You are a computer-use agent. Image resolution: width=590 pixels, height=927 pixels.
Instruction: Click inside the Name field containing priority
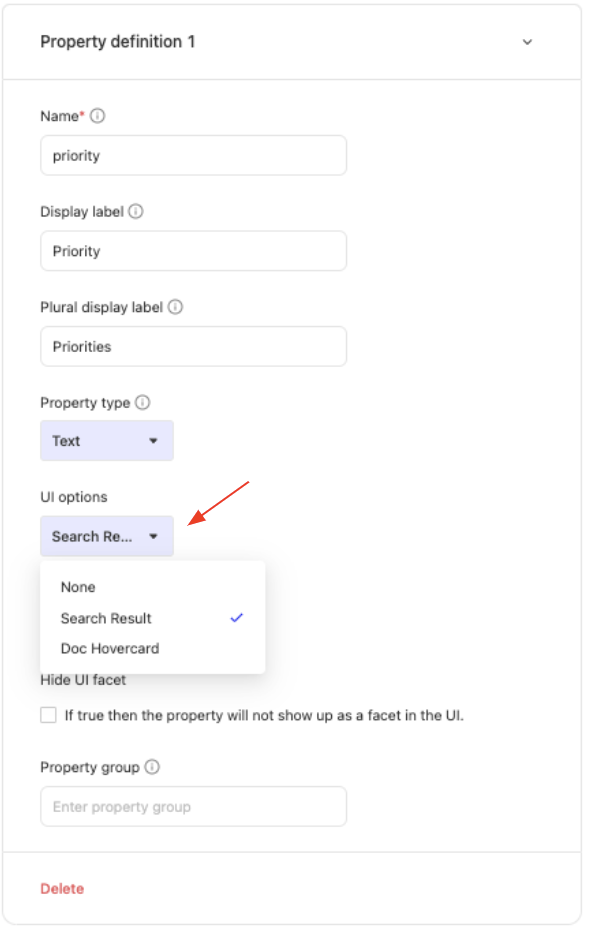coord(193,155)
